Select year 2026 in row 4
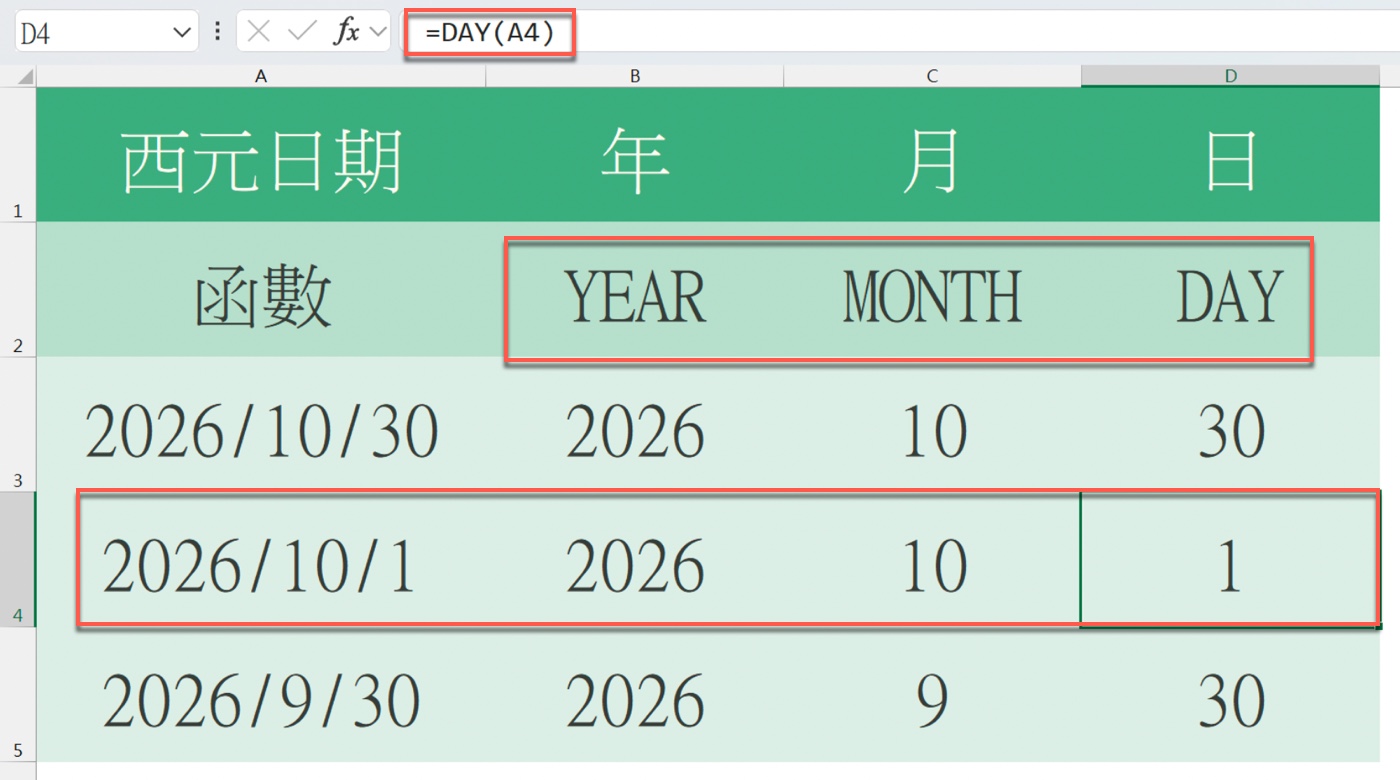This screenshot has height=780, width=1400. pyautogui.click(x=635, y=559)
